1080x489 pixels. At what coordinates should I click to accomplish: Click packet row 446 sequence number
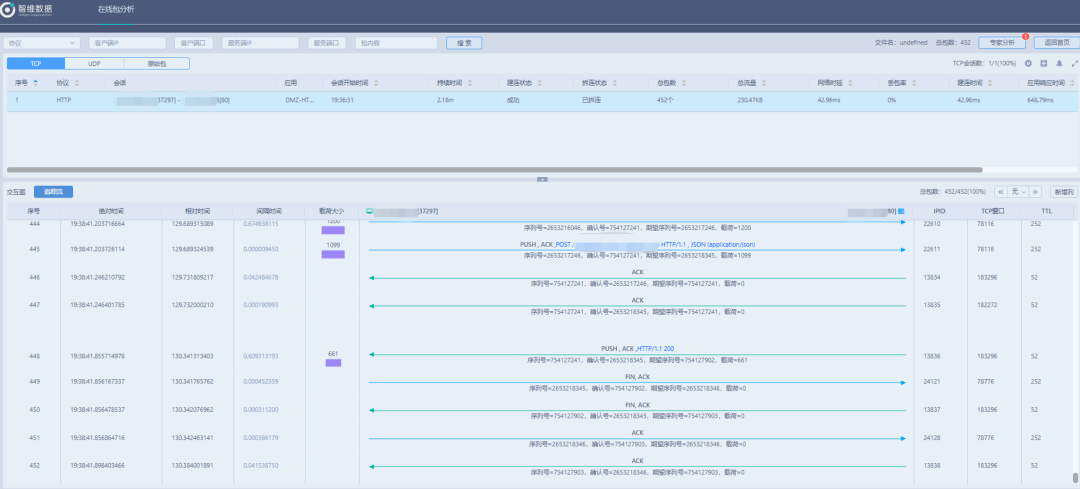click(x=35, y=278)
